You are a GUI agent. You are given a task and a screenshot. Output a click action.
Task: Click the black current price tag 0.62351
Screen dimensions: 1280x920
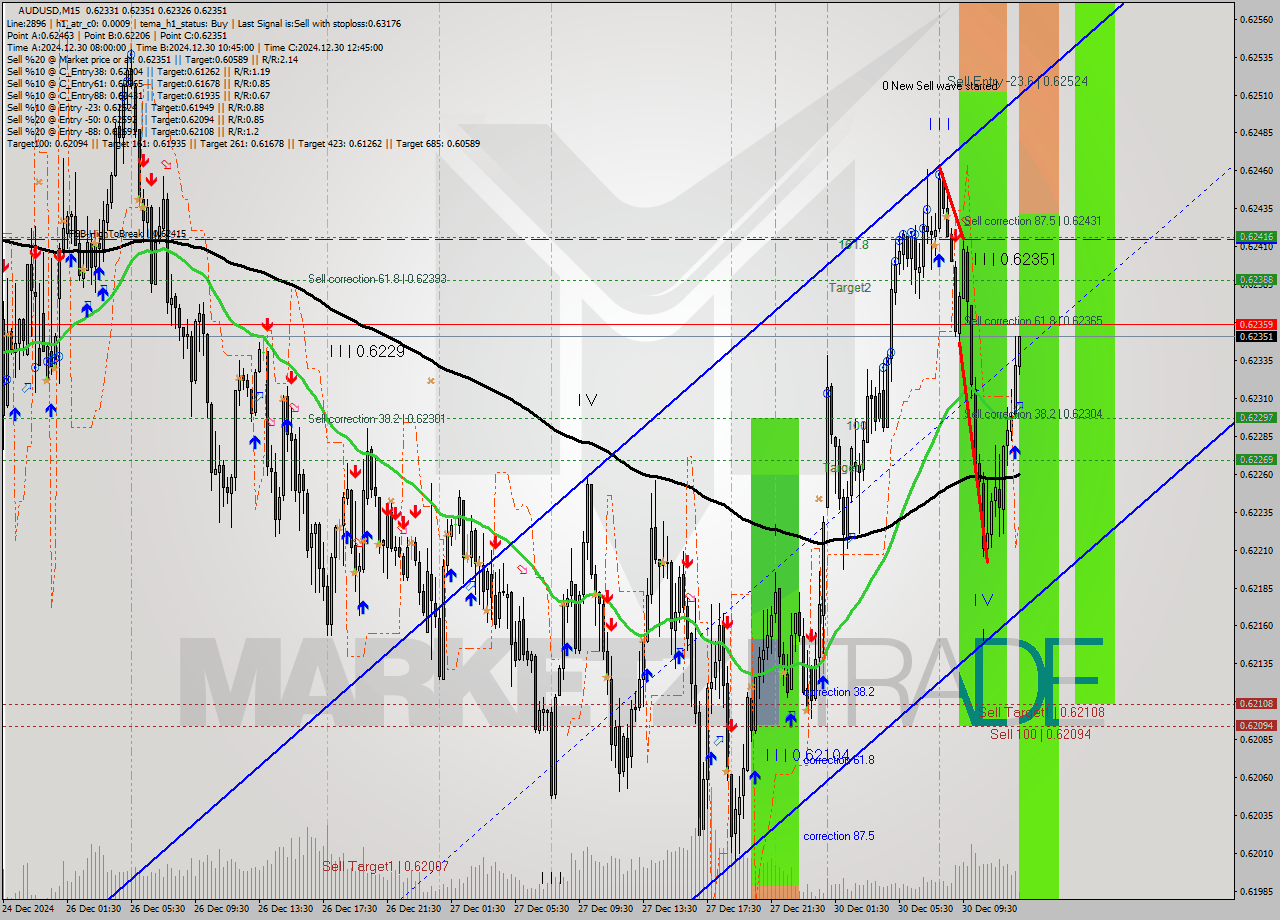1256,337
